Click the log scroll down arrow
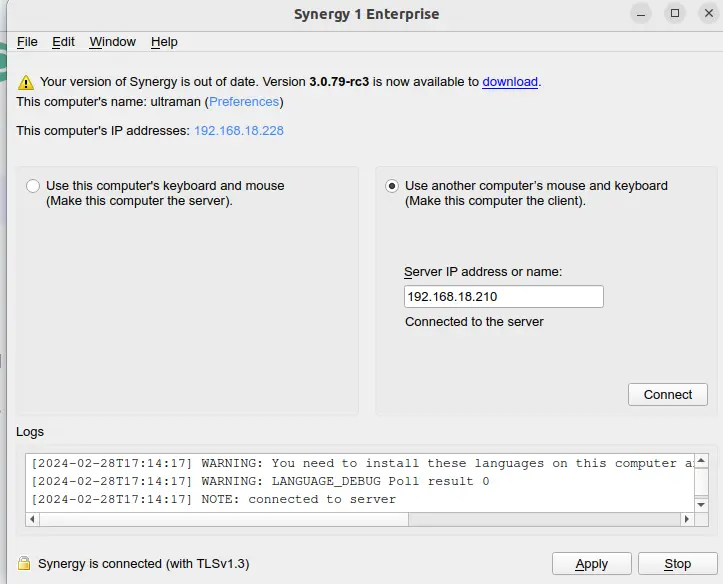The width and height of the screenshot is (723, 584). pyautogui.click(x=701, y=505)
